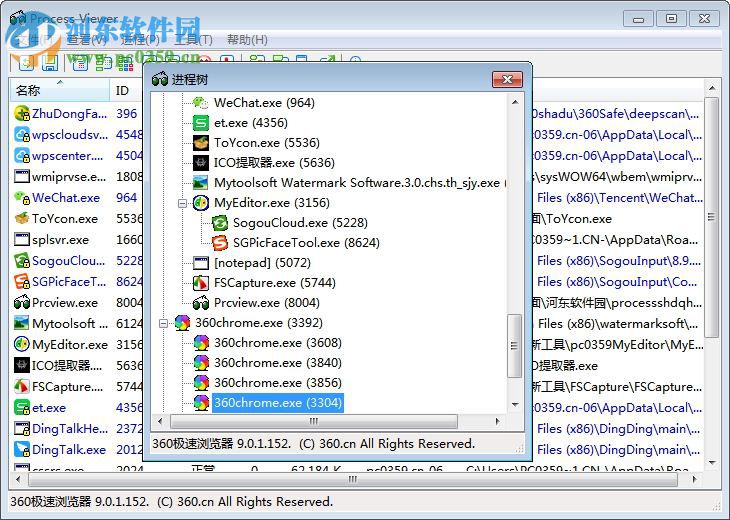Click the process tree scroll-down arrow
Viewport: 730px width, 520px height.
tap(515, 405)
